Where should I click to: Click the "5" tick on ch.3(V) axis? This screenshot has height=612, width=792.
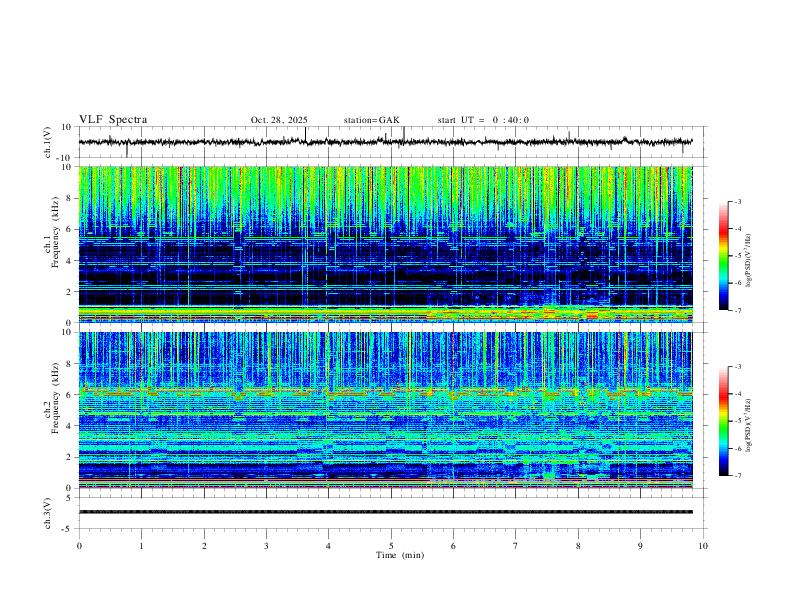(x=70, y=498)
